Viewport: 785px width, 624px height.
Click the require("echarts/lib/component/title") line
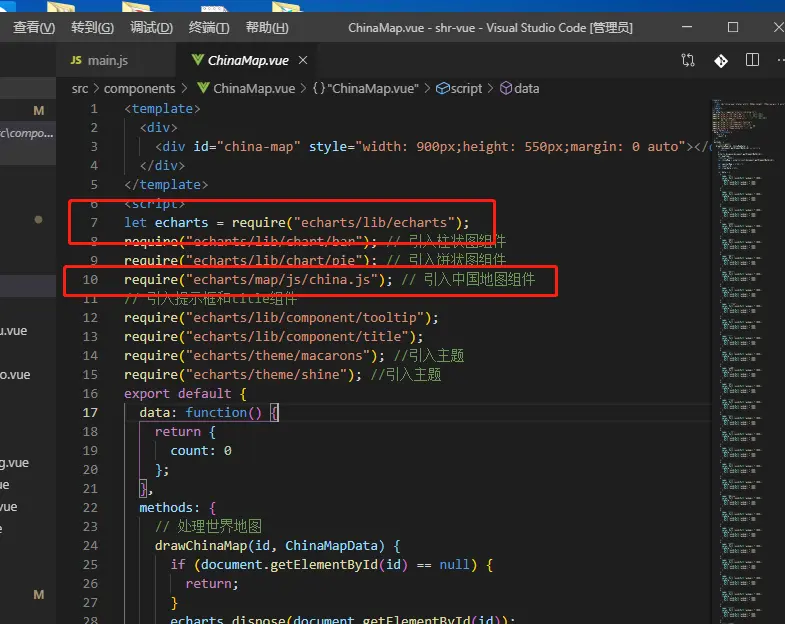[x=274, y=337]
